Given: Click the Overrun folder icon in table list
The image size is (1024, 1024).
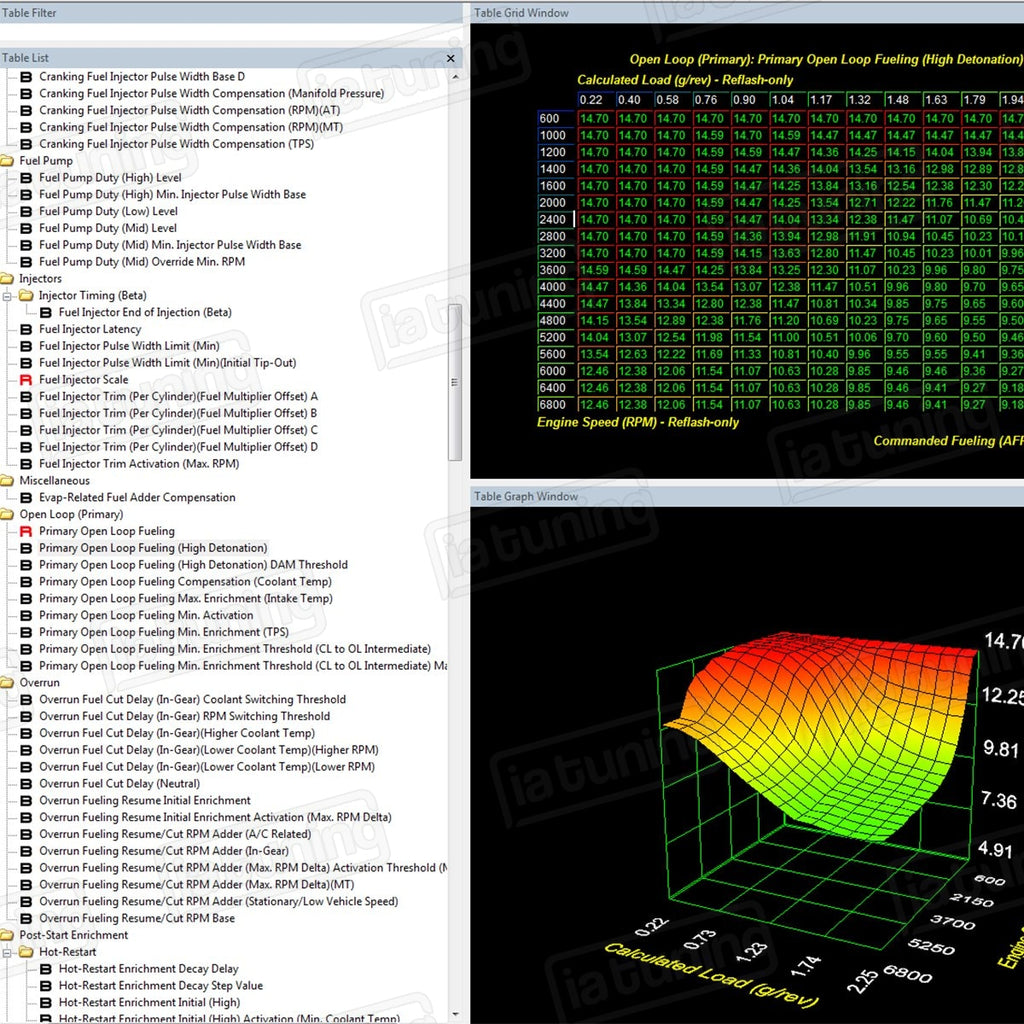Looking at the screenshot, I should [x=8, y=683].
